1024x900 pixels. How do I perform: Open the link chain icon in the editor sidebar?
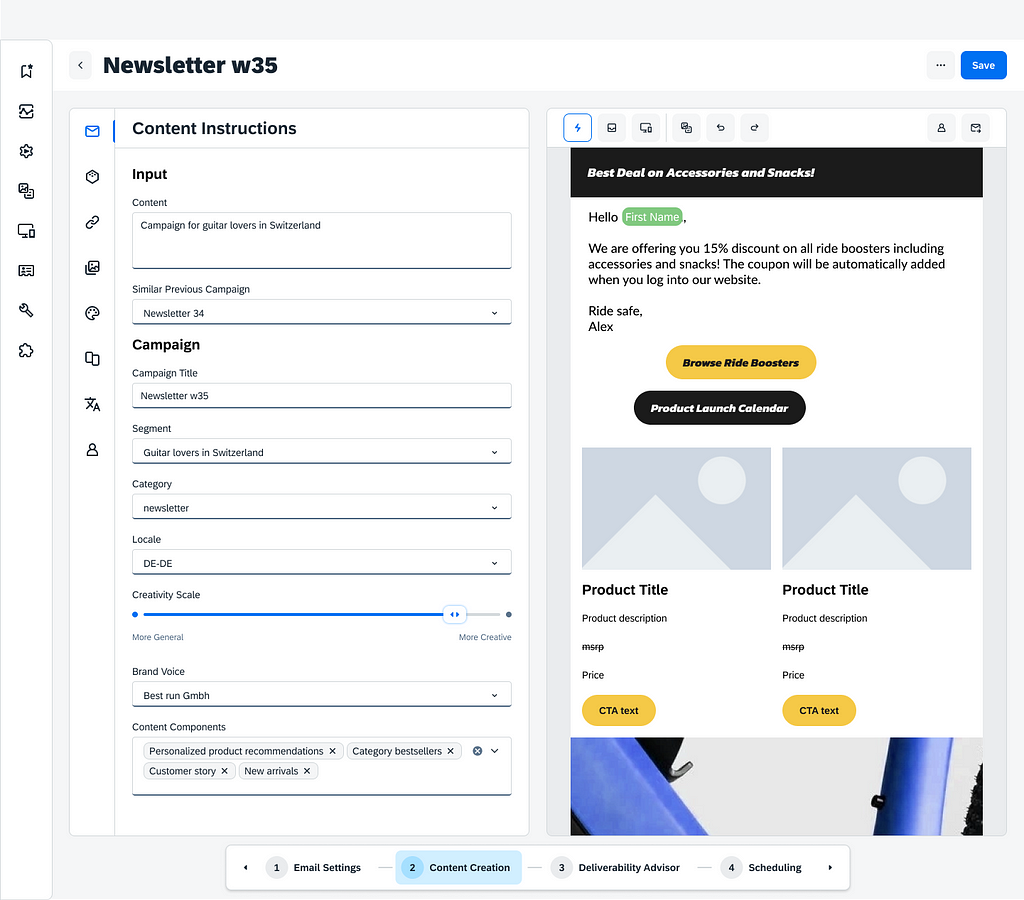pos(92,222)
